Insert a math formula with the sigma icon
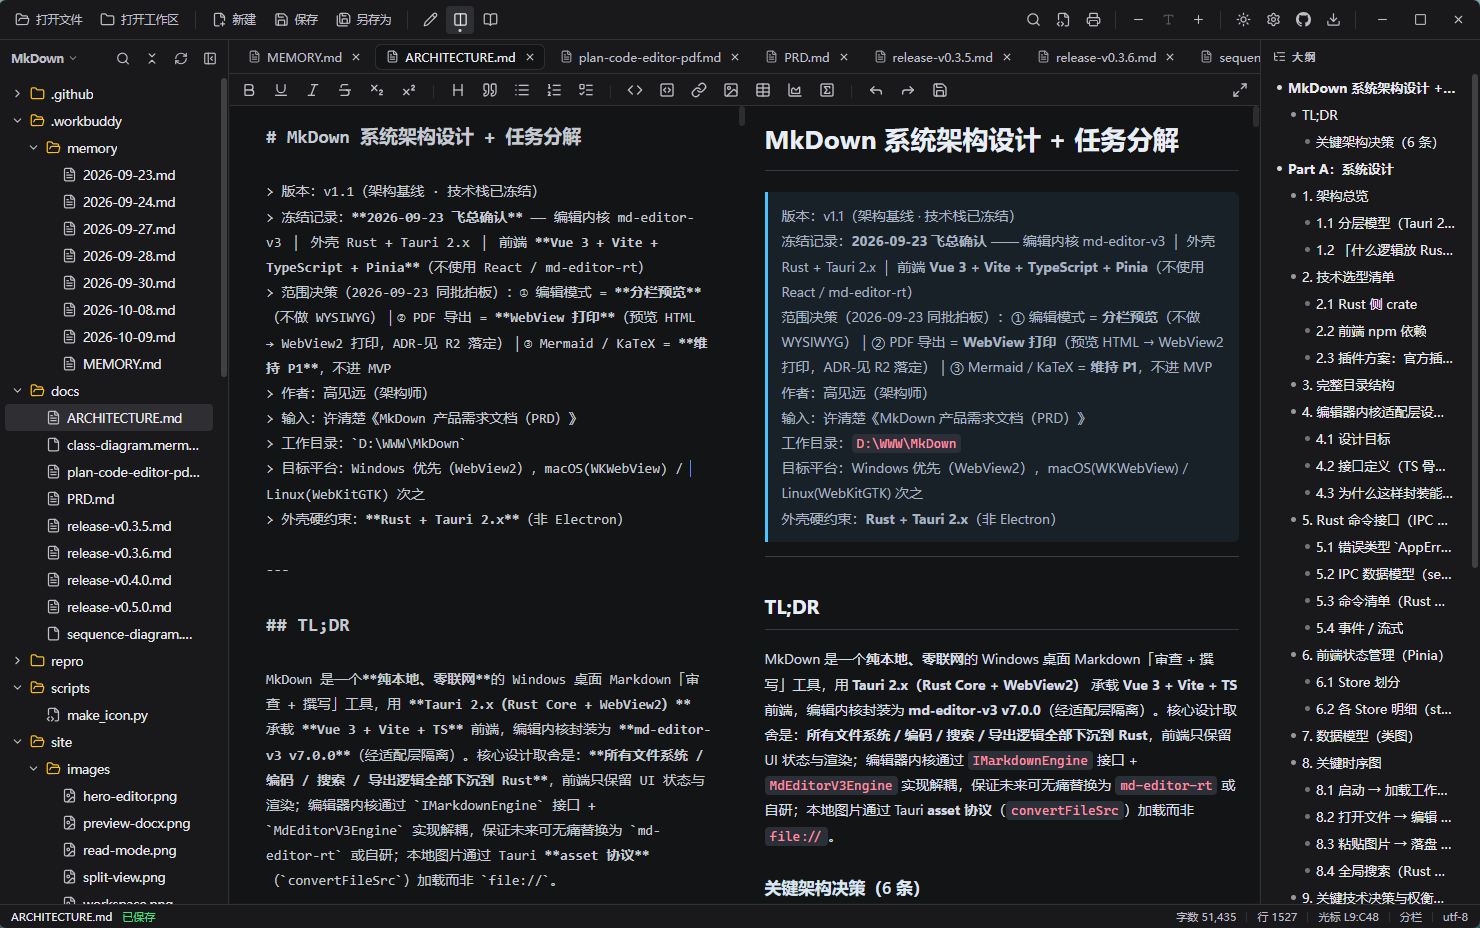Screen dimensions: 1480x928 pyautogui.click(x=827, y=90)
